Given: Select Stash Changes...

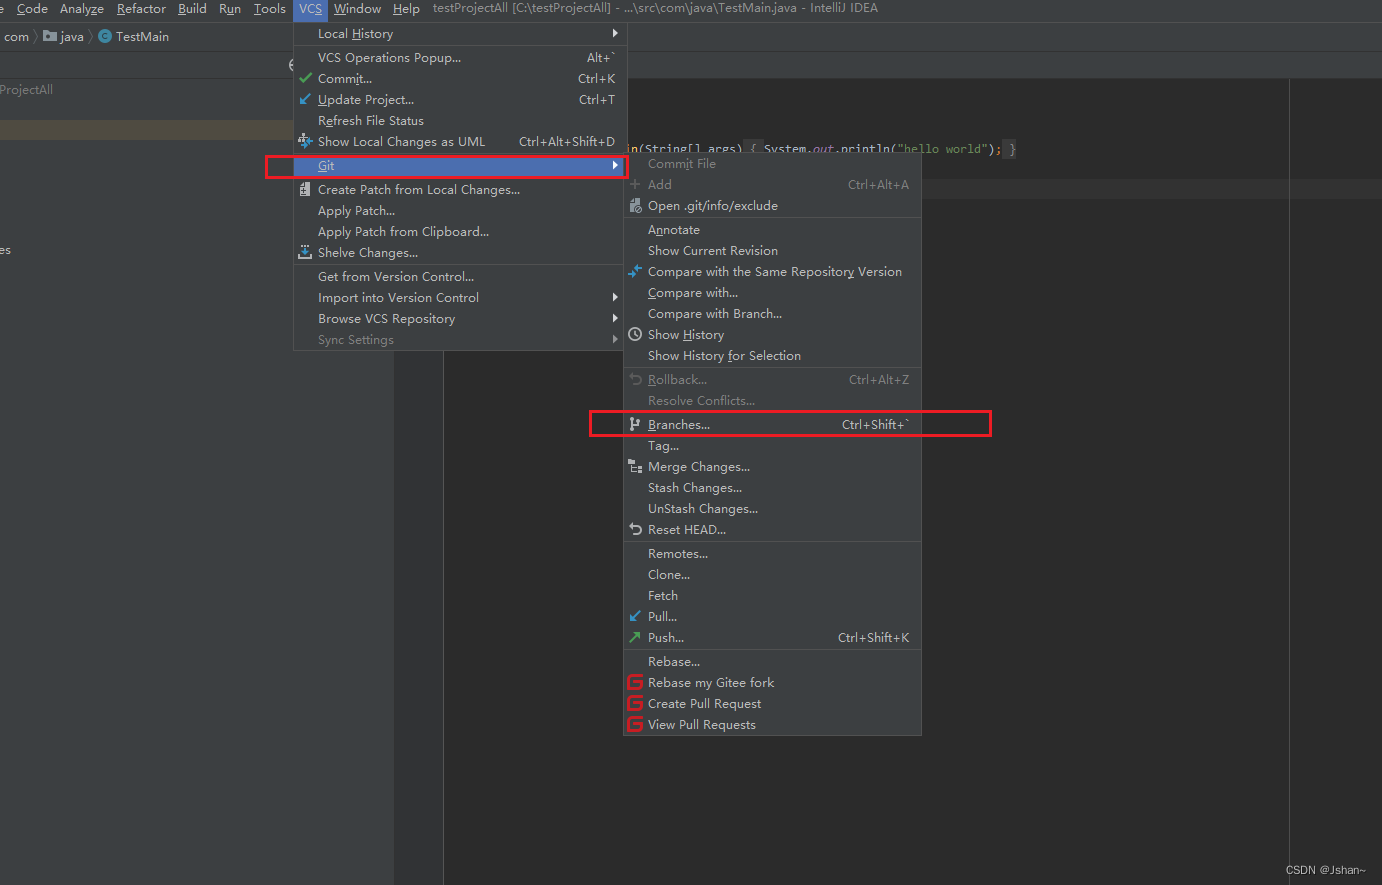Looking at the screenshot, I should pyautogui.click(x=772, y=487).
